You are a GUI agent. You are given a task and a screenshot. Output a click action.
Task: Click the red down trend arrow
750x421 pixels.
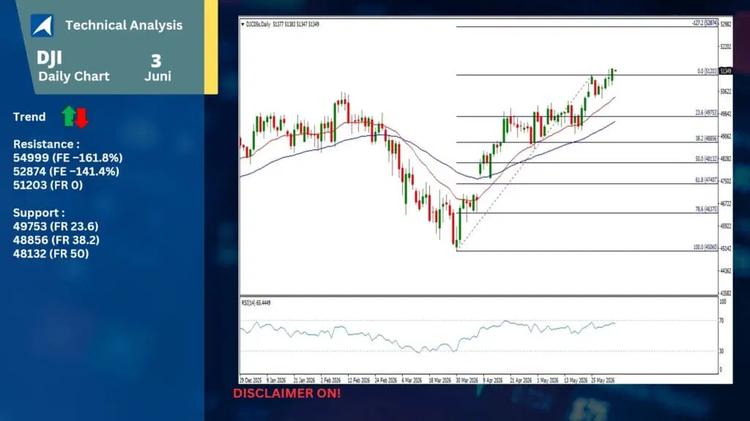[x=82, y=118]
